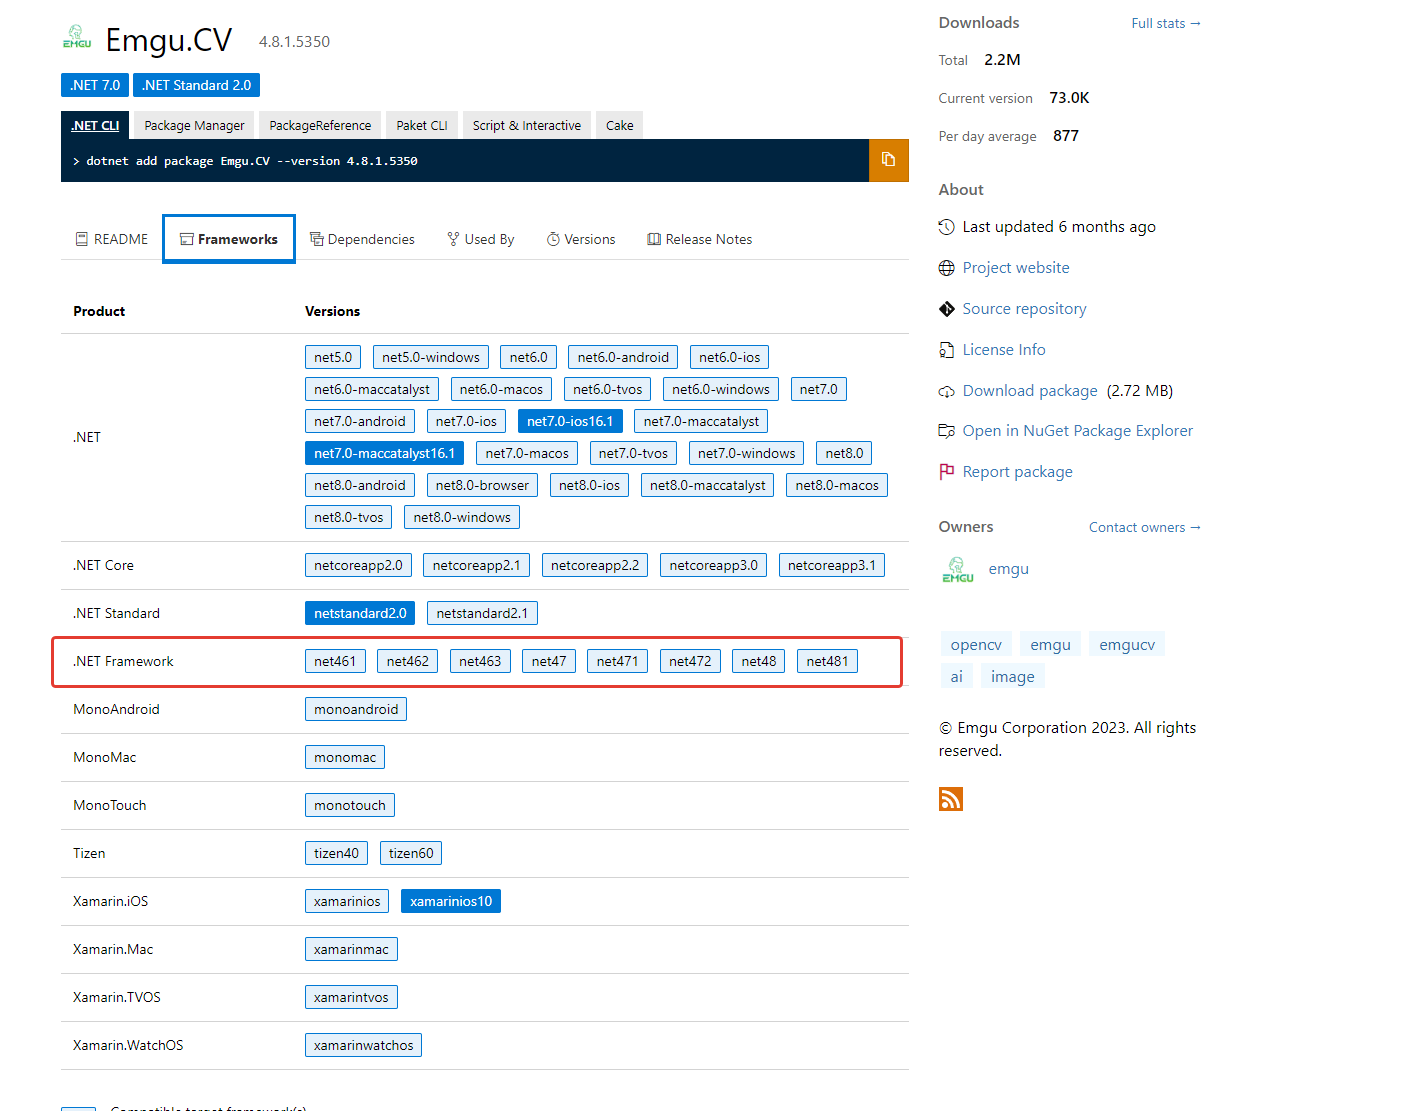
Task: Click the ai tag
Action: (x=956, y=677)
